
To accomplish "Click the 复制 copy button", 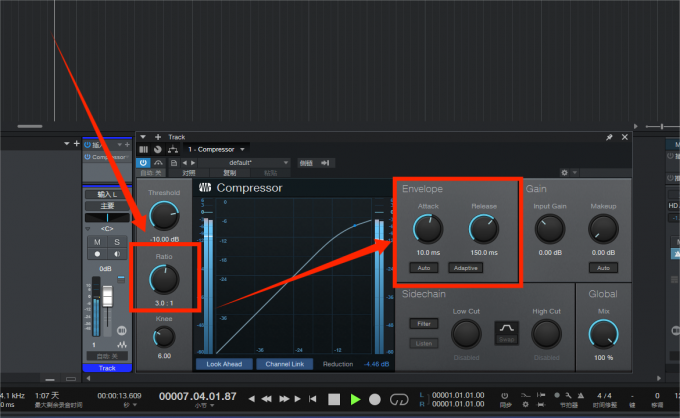I will (x=229, y=173).
